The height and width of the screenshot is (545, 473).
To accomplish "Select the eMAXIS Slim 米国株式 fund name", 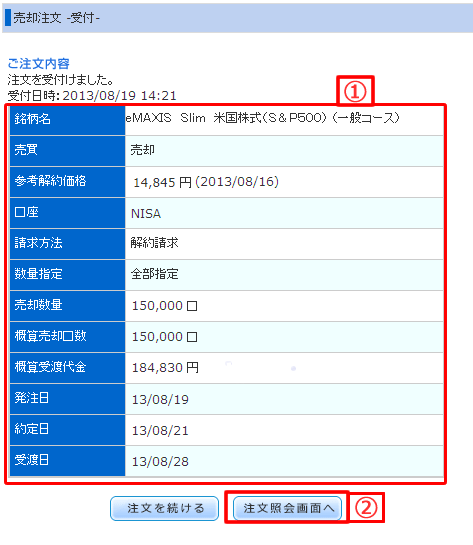I will [x=263, y=118].
